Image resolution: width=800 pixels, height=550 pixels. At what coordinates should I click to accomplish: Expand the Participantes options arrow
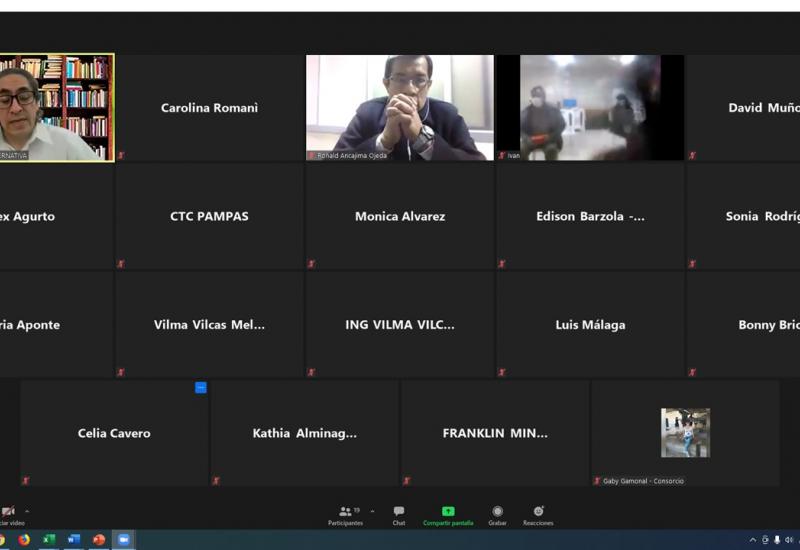[x=372, y=511]
